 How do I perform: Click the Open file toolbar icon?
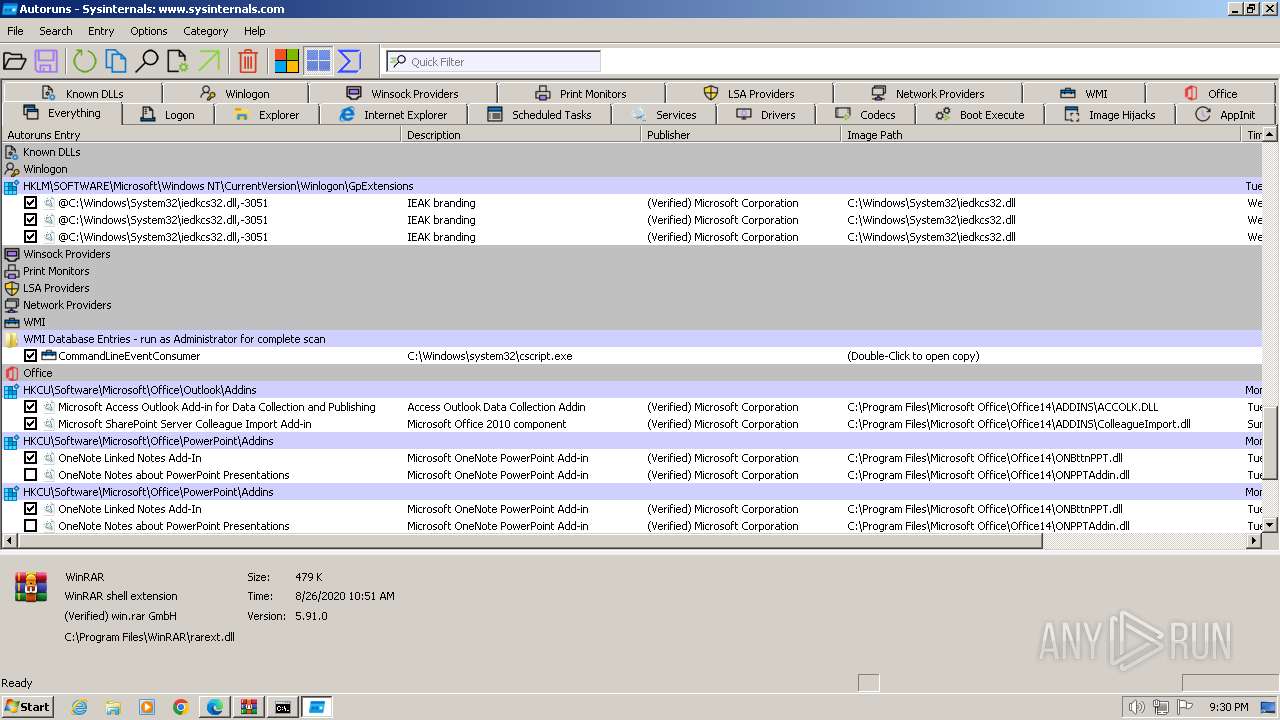point(14,62)
